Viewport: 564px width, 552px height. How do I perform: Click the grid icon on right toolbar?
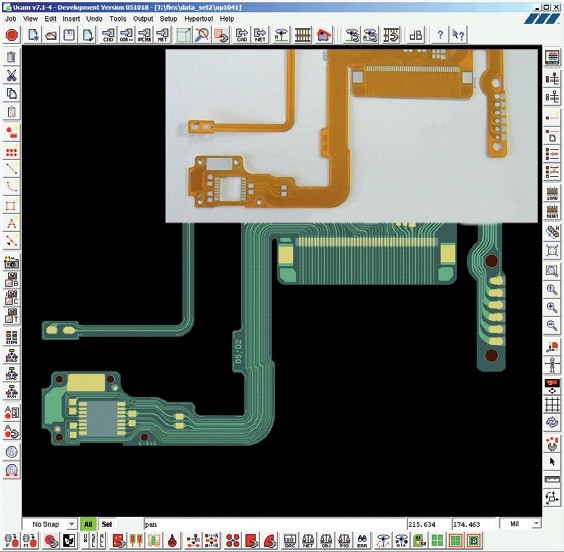point(552,404)
